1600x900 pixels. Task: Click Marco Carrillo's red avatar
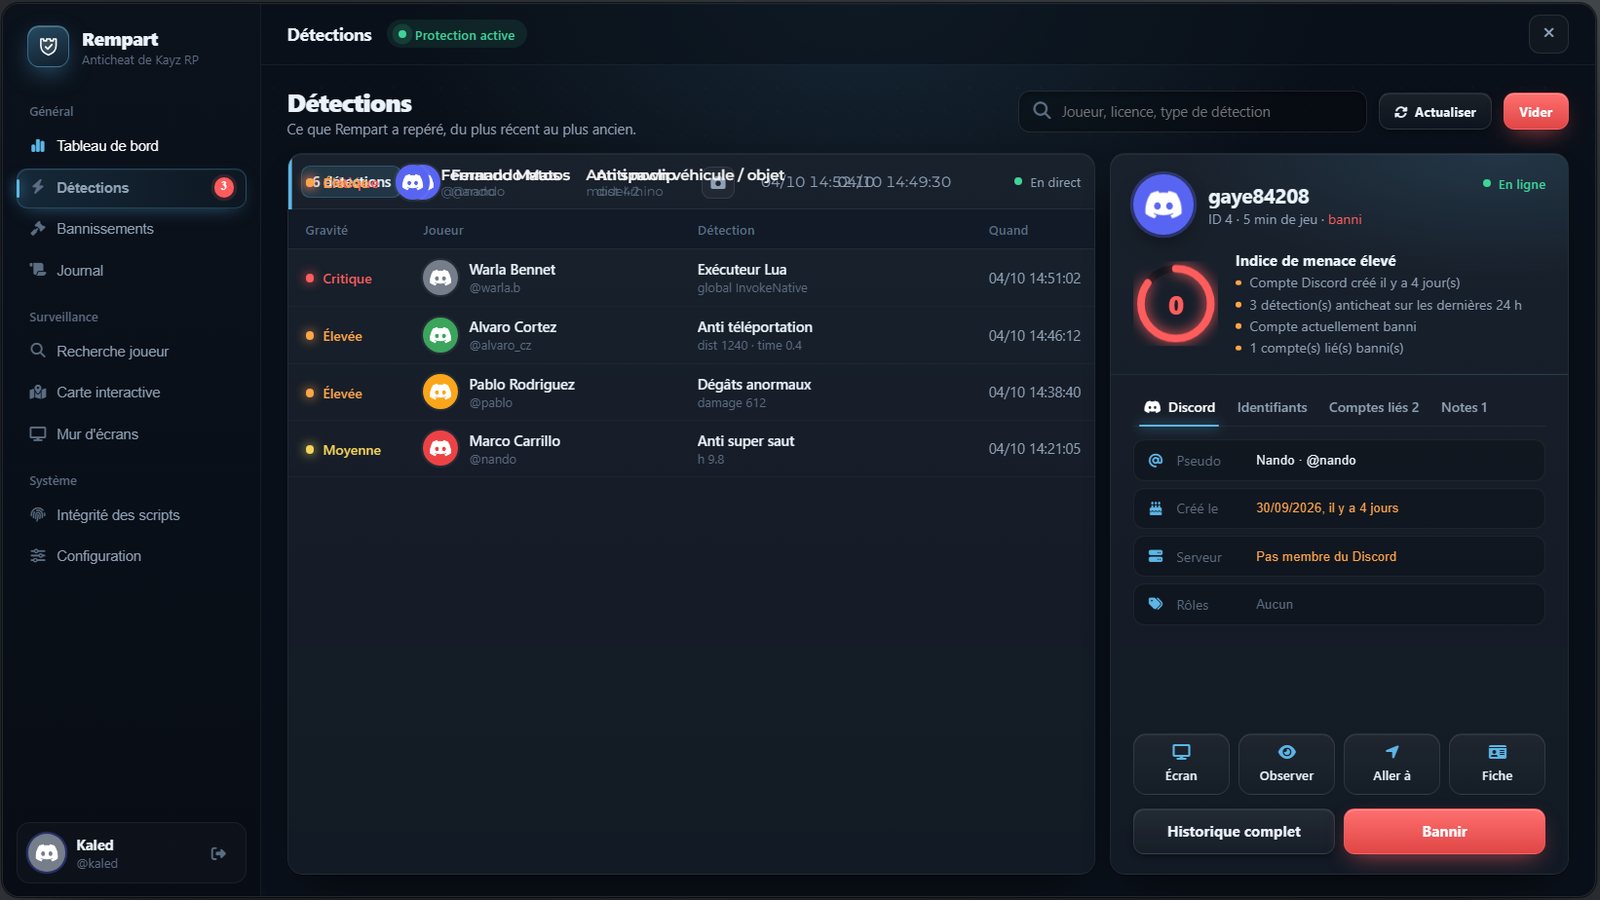point(440,449)
